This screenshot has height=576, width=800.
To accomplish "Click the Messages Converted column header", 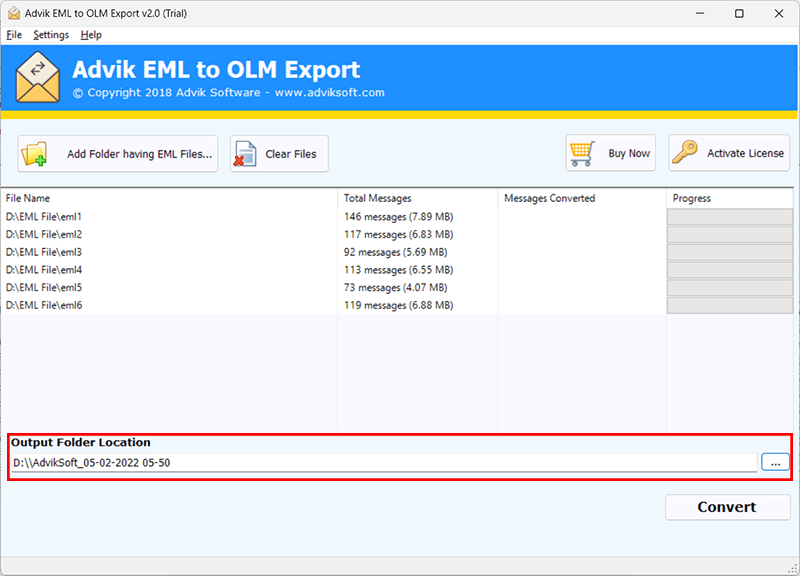I will tap(582, 198).
